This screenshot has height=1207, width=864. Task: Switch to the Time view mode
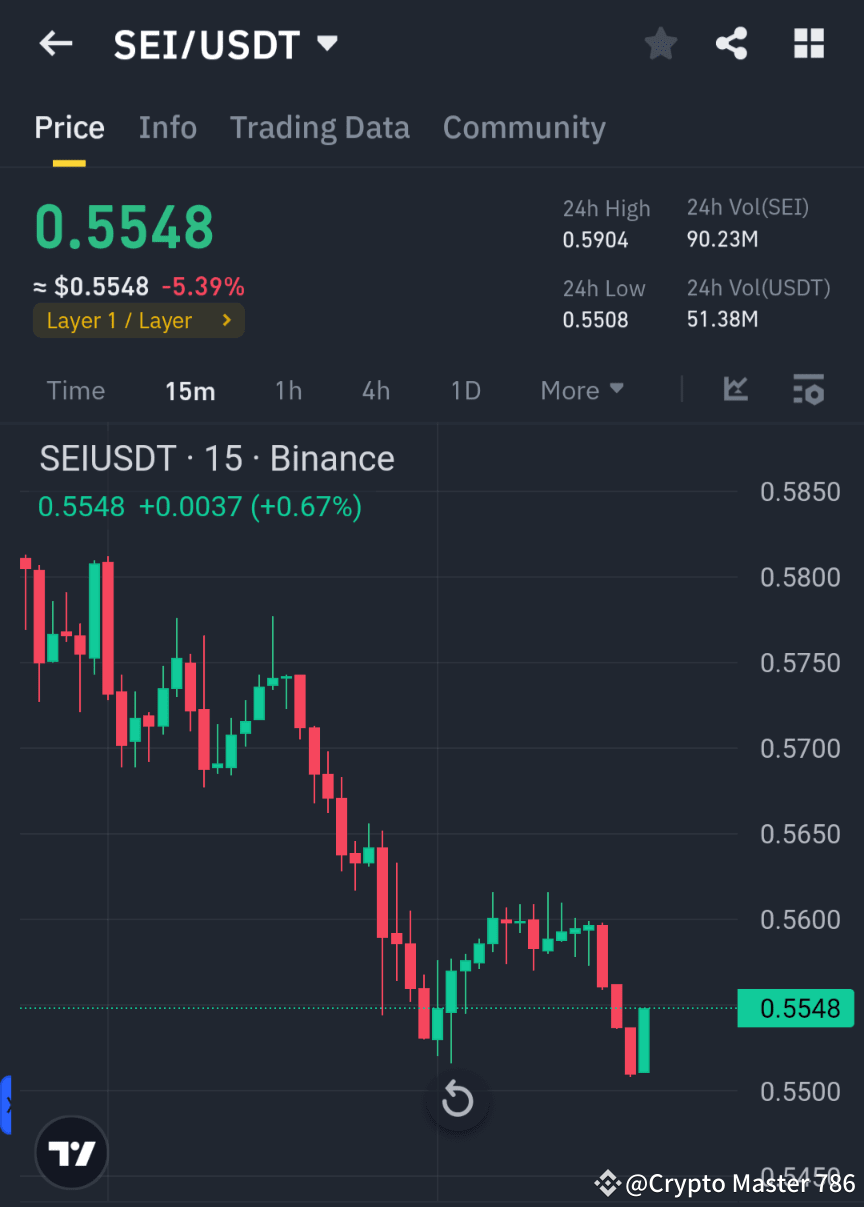click(x=76, y=390)
